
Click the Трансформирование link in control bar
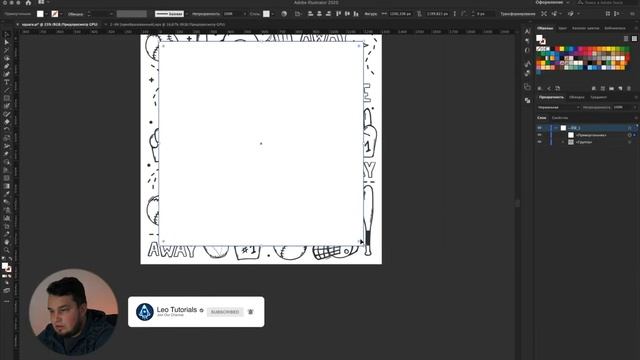tap(518, 14)
